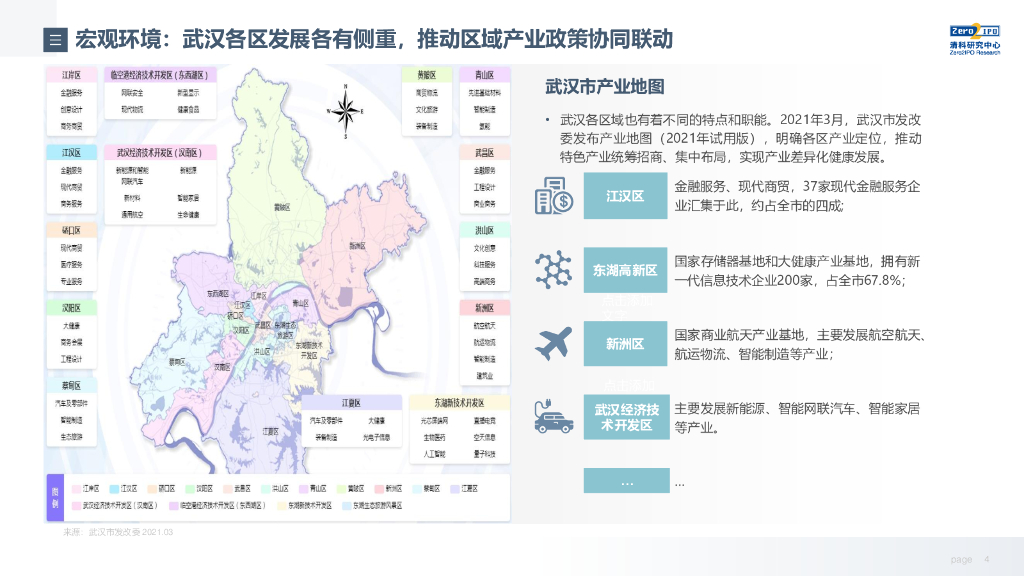1024x576 pixels.
Task: Click 文化创意 in the 洪山区 card
Action: [485, 248]
